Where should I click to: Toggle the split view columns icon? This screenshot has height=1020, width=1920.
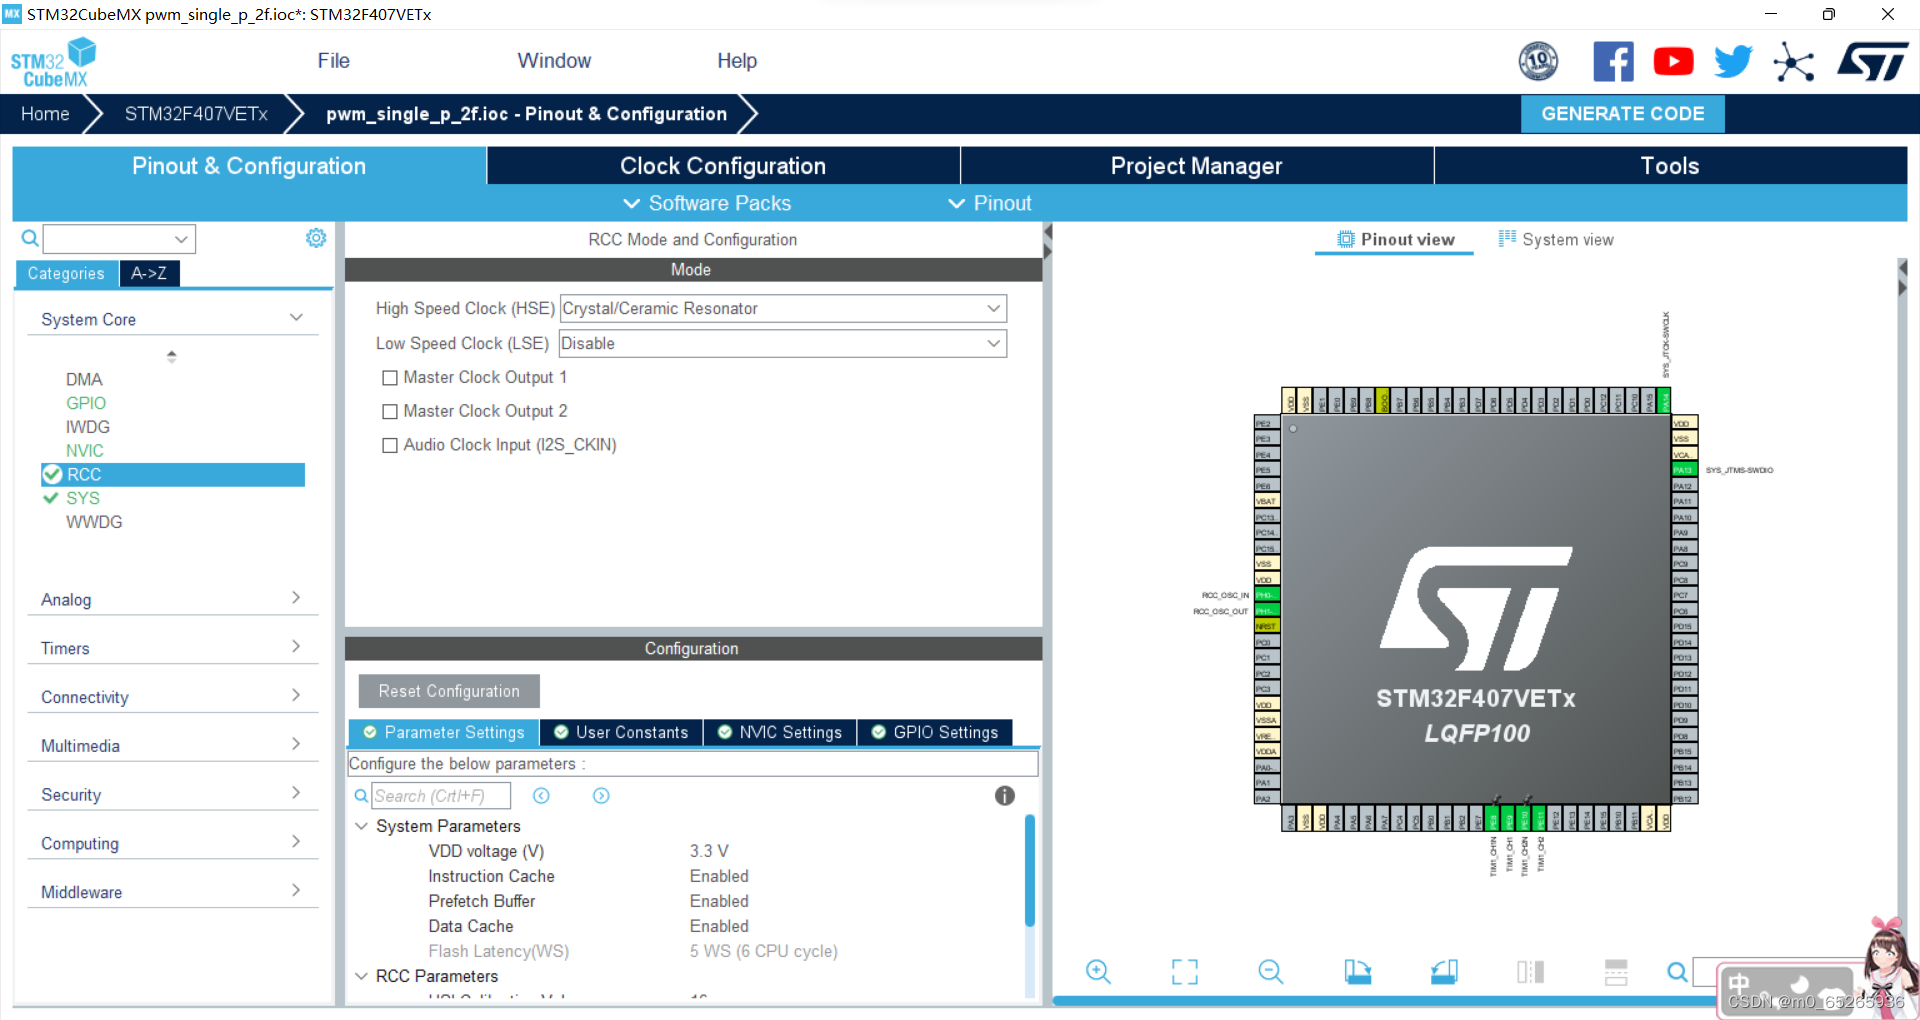coord(1530,971)
